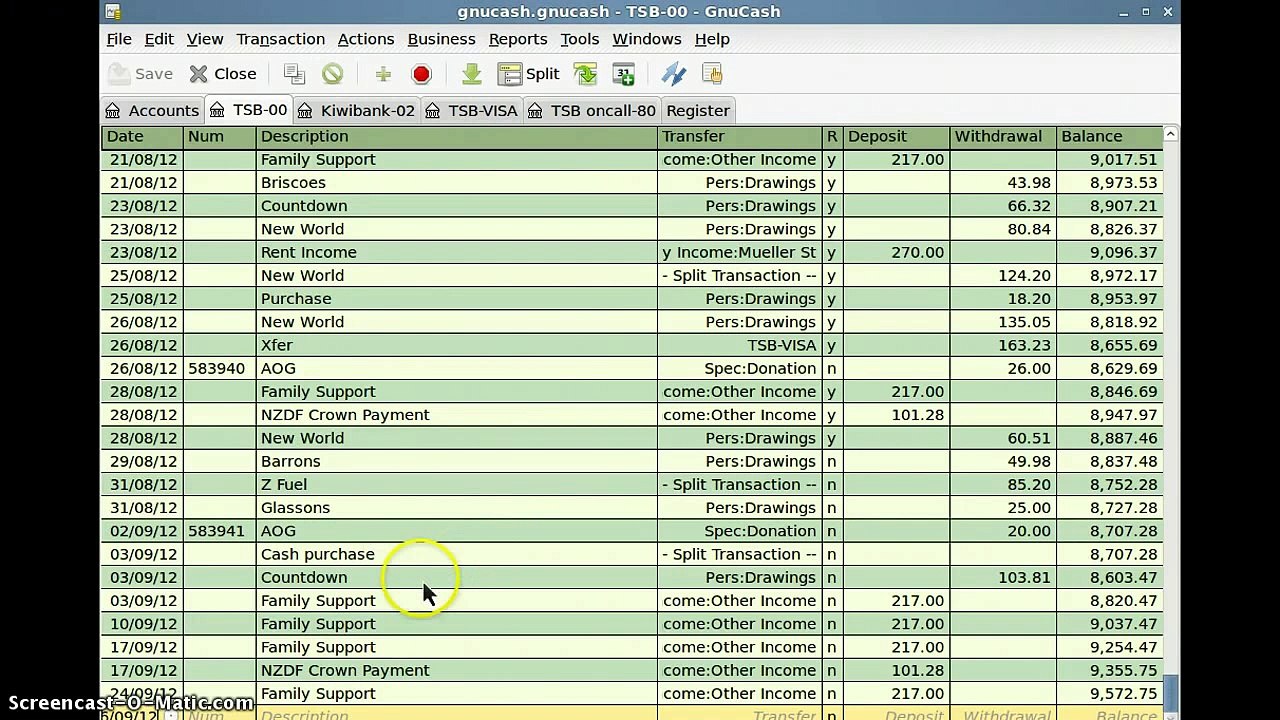Open the Reports menu
This screenshot has width=1280, height=720.
[518, 39]
